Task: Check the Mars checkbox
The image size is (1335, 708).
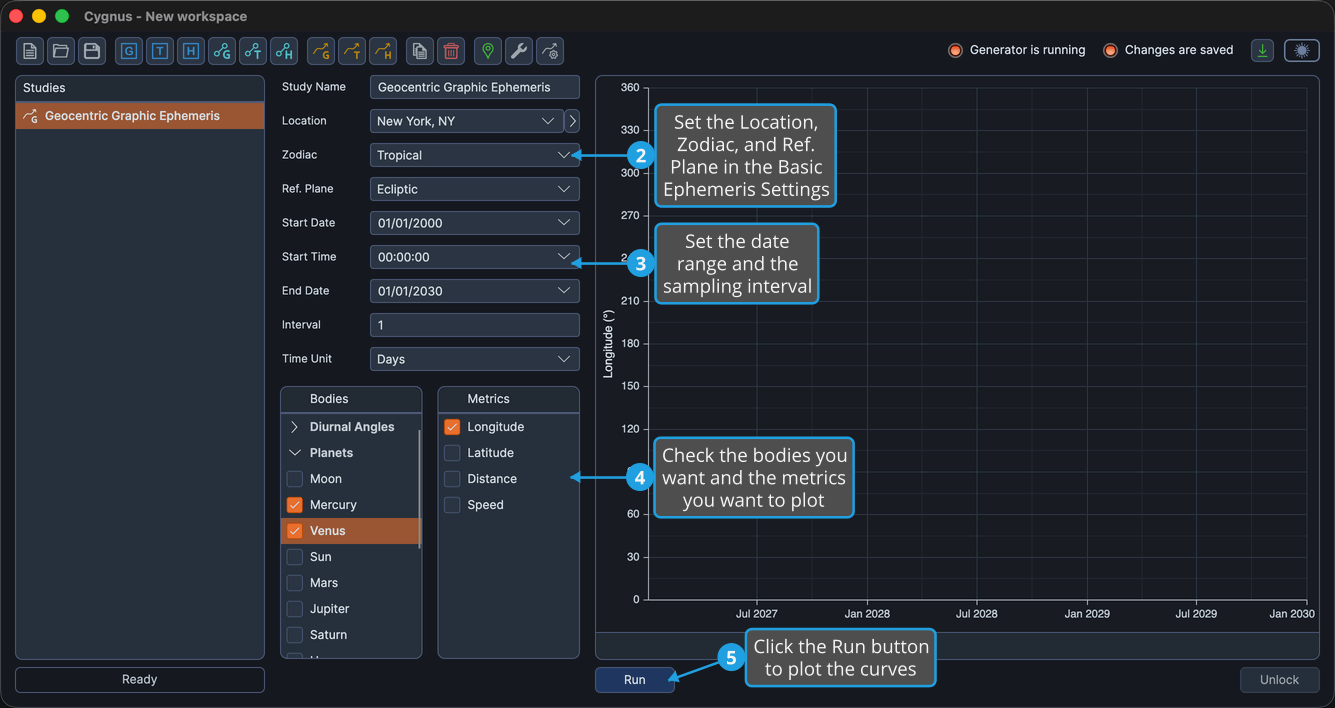Action: (295, 583)
